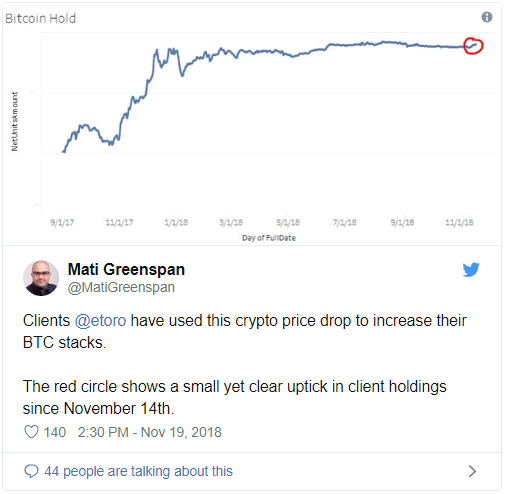This screenshot has height=494, width=505.
Task: Click the 140 likes count
Action: pyautogui.click(x=55, y=432)
